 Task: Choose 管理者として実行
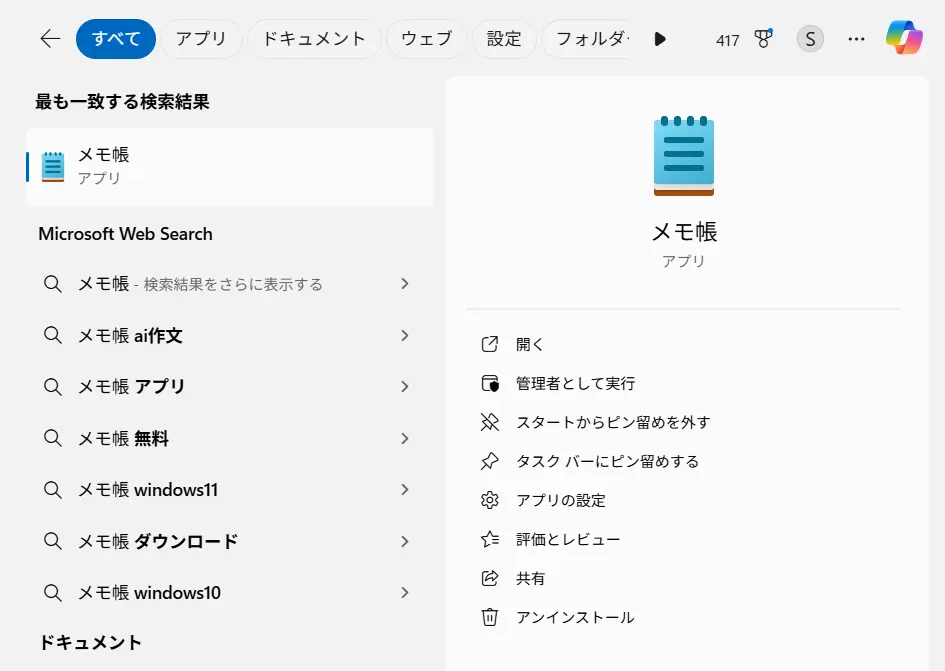click(x=576, y=383)
